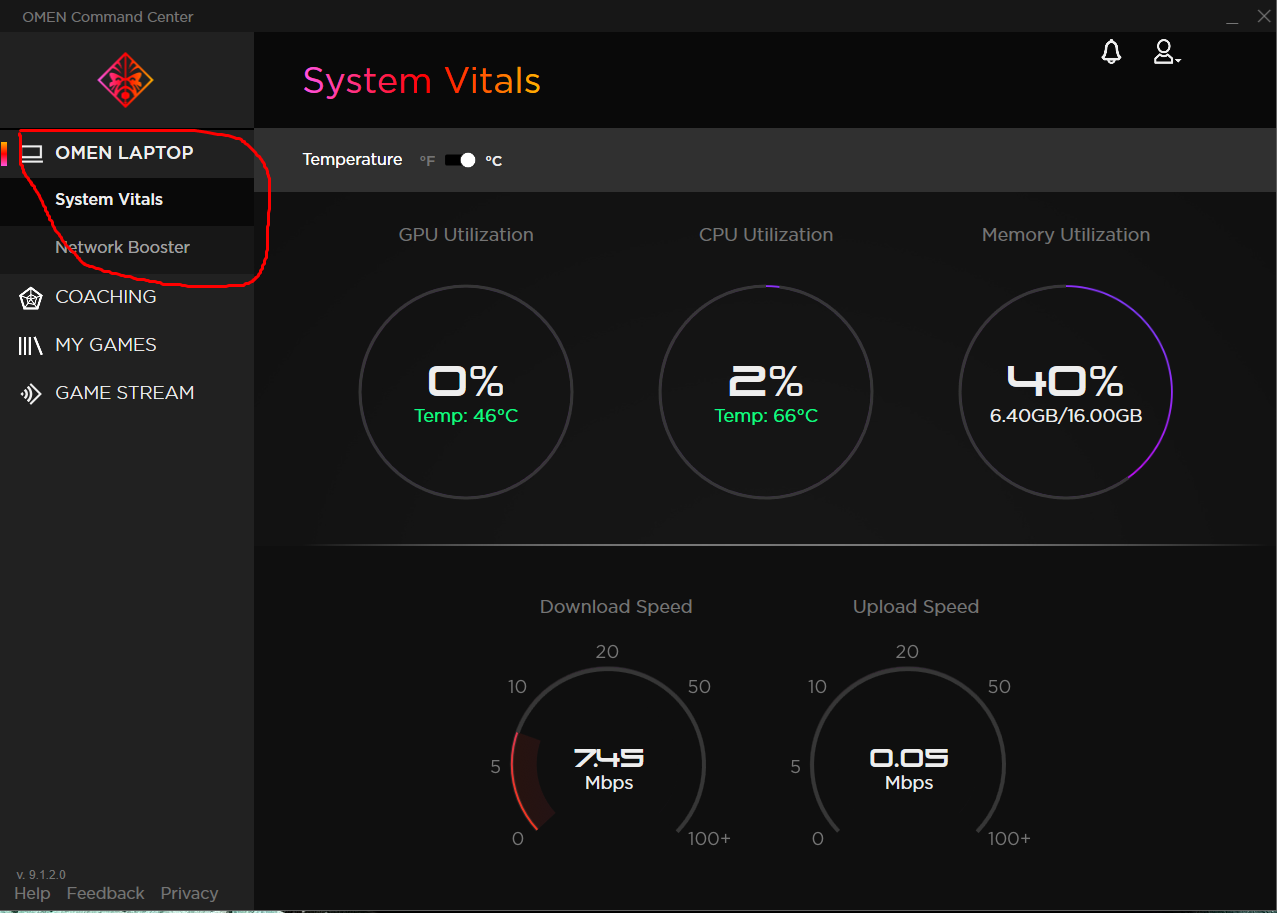1277x913 pixels.
Task: Click the user account icon
Action: pyautogui.click(x=1164, y=51)
